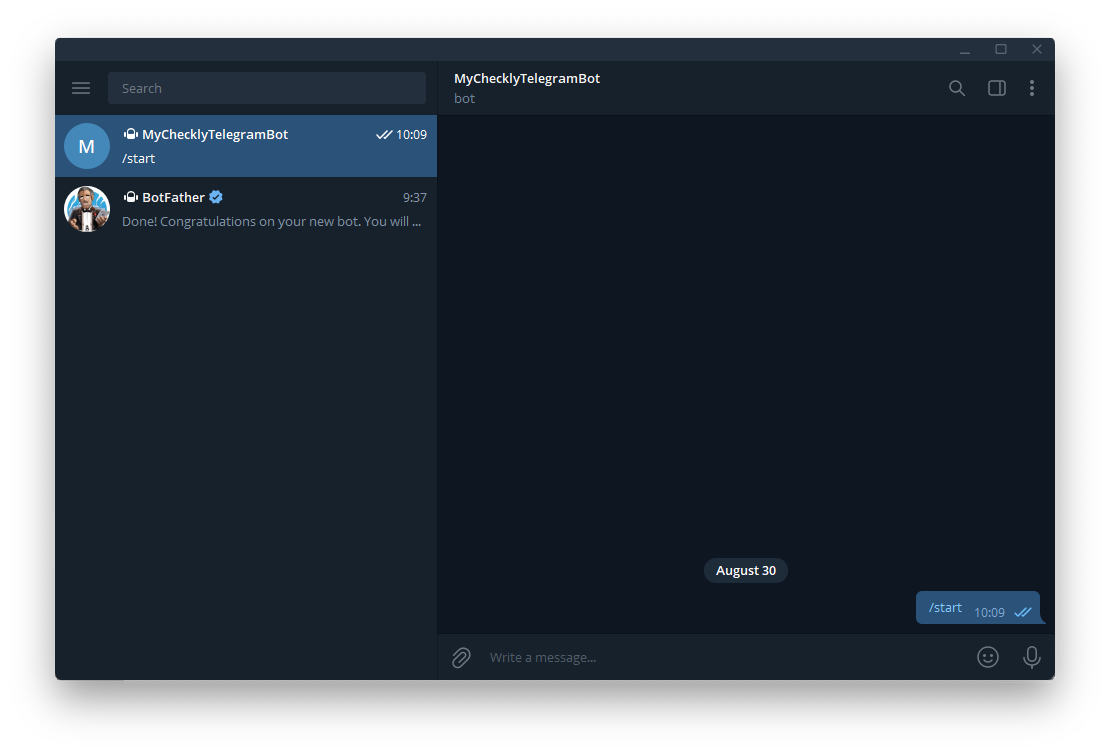Open the MyChecklyTelegramBot chat
This screenshot has width=1110, height=754.
coord(246,145)
